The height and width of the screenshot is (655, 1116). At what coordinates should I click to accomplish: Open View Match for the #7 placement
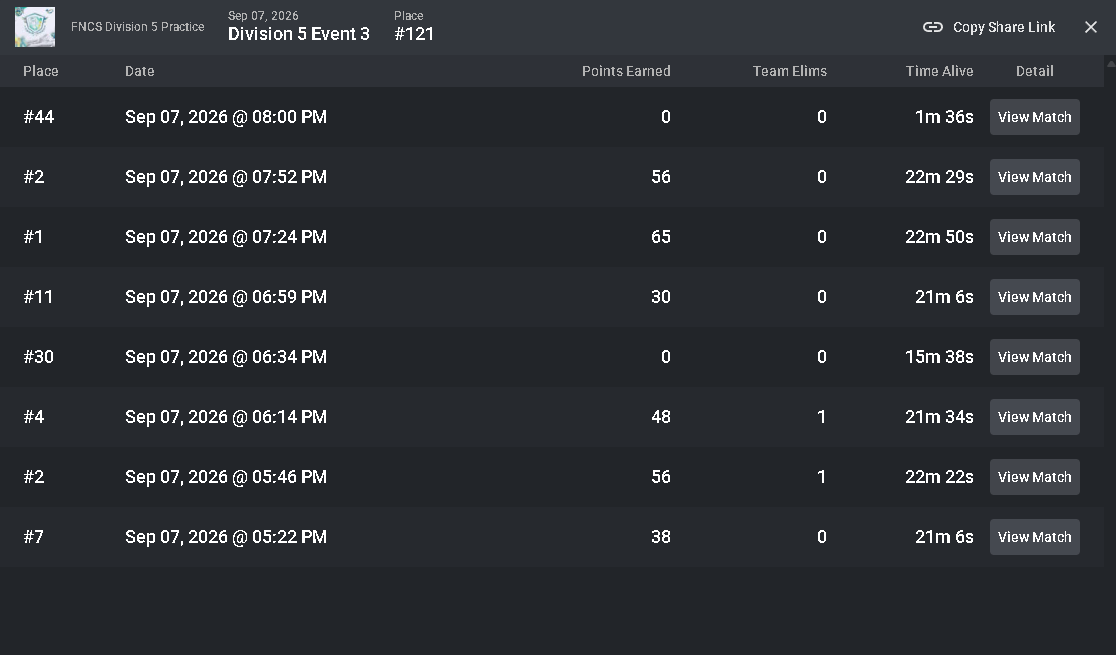(x=1034, y=537)
